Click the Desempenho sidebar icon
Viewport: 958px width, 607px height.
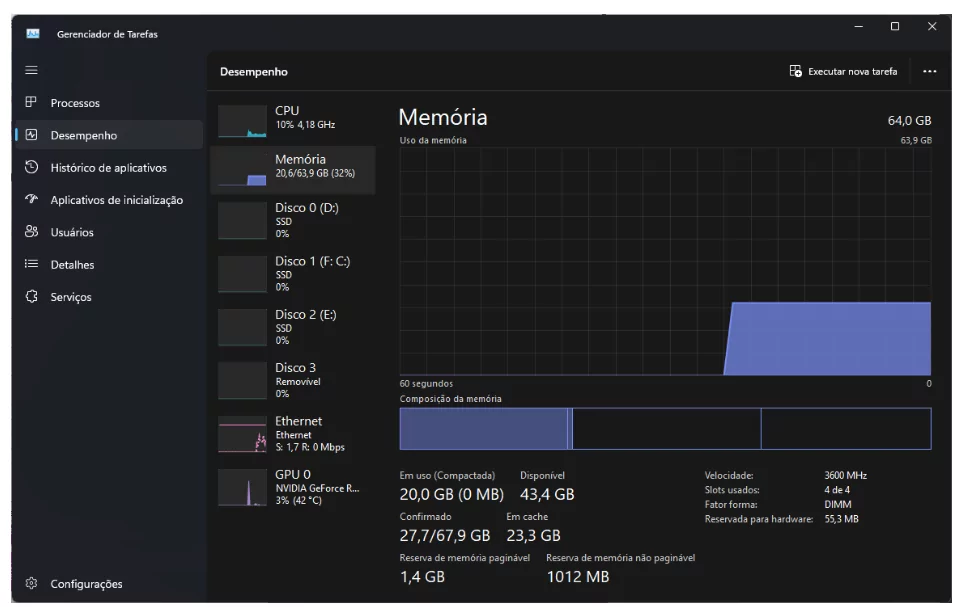[x=31, y=135]
